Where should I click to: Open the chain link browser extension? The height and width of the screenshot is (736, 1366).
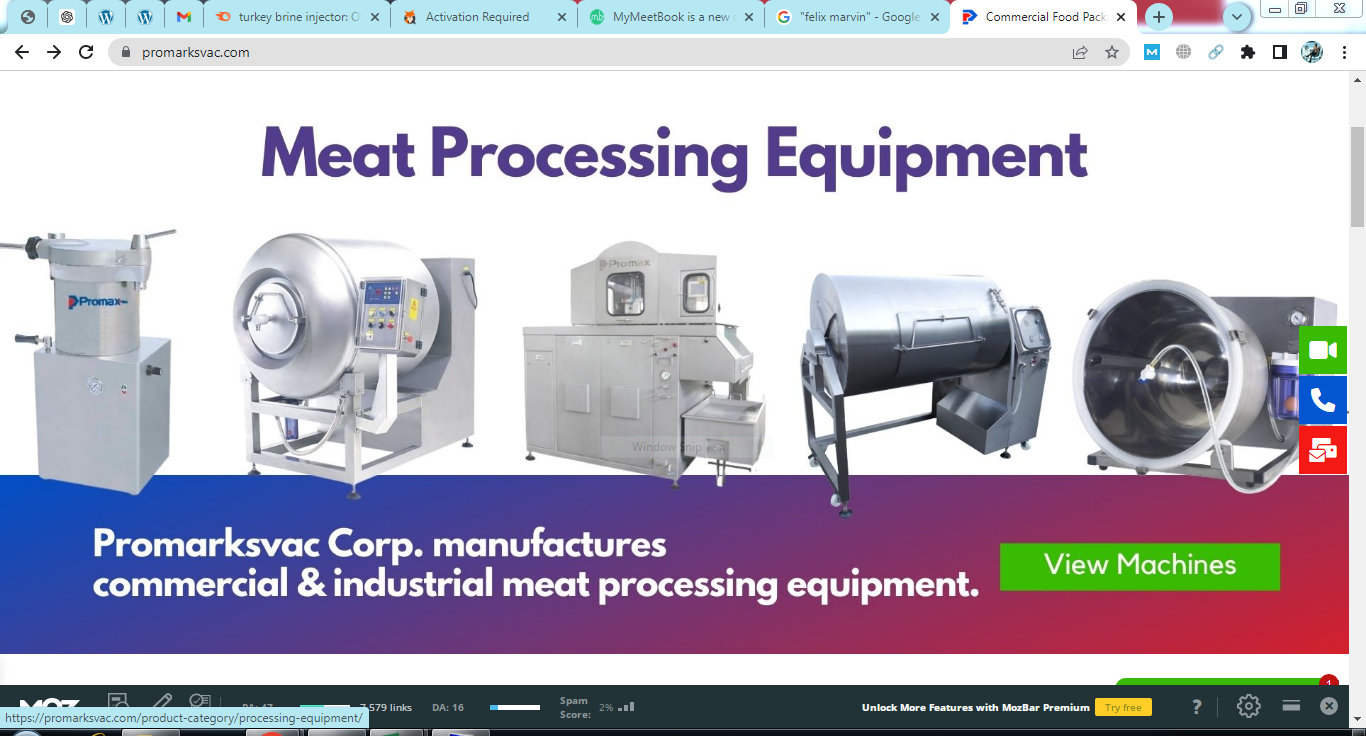click(1216, 52)
